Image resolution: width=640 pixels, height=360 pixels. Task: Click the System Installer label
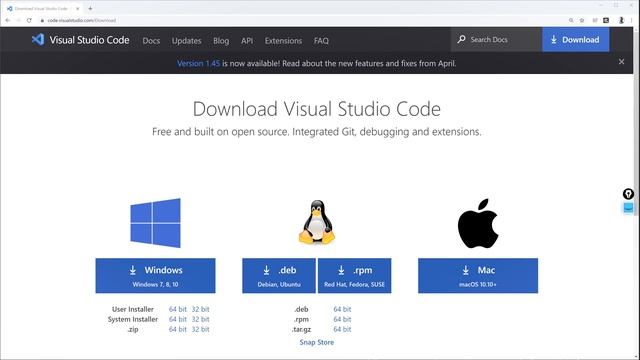133,319
